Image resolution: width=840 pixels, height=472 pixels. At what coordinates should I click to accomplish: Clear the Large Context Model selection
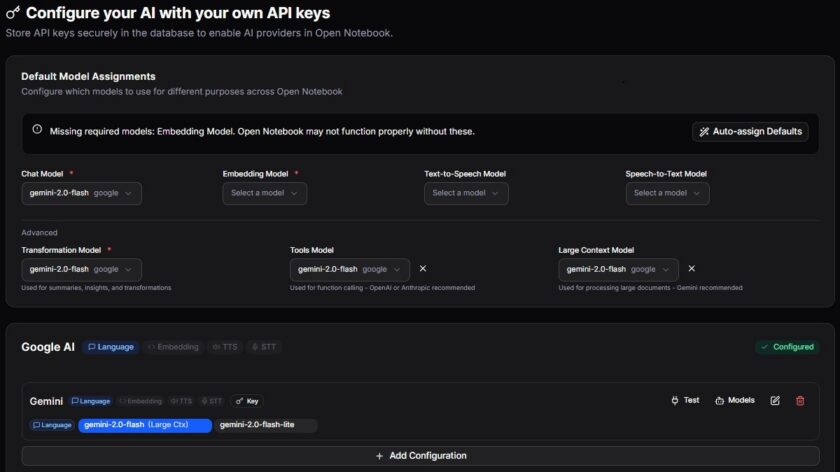point(692,268)
